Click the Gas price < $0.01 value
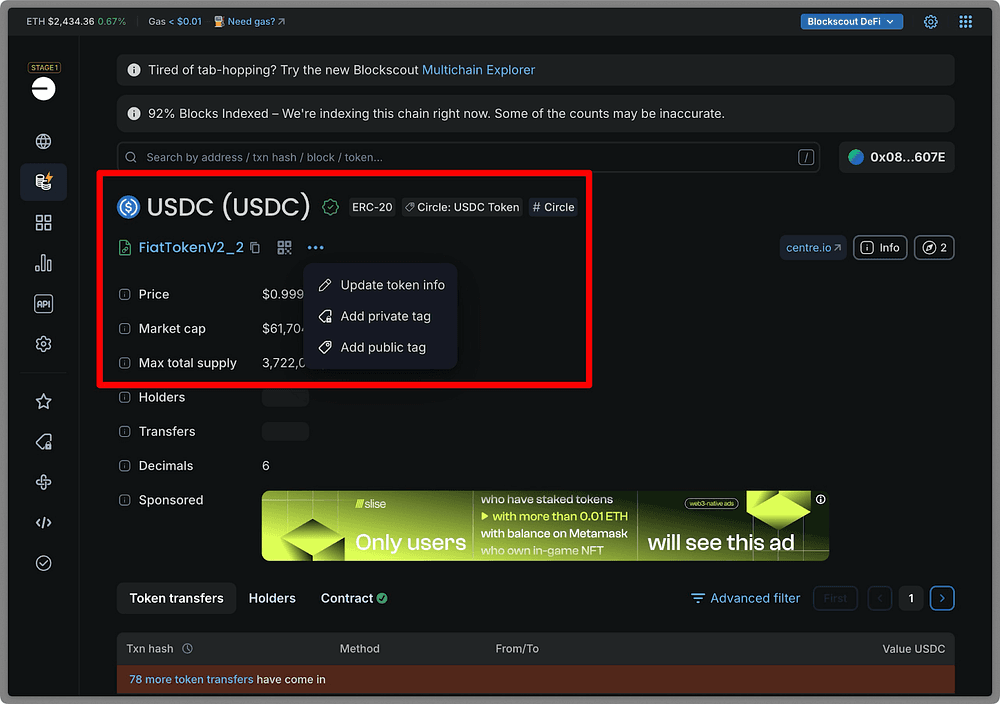This screenshot has height=704, width=1000. coord(185,22)
